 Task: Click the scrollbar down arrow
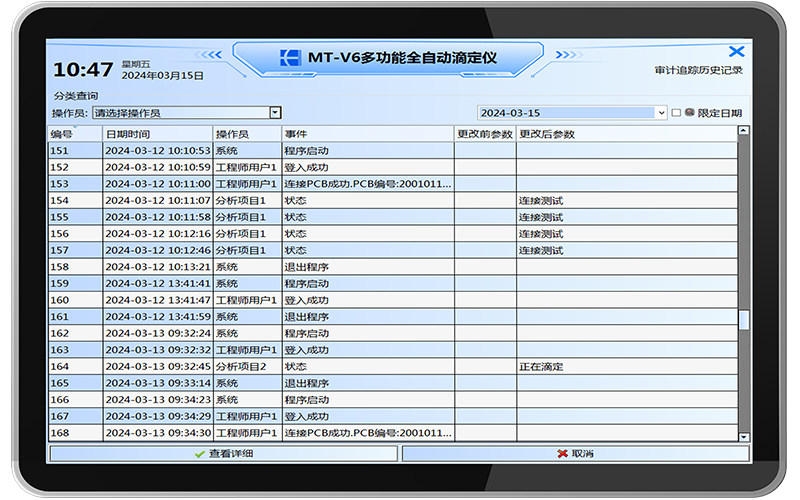pos(743,437)
